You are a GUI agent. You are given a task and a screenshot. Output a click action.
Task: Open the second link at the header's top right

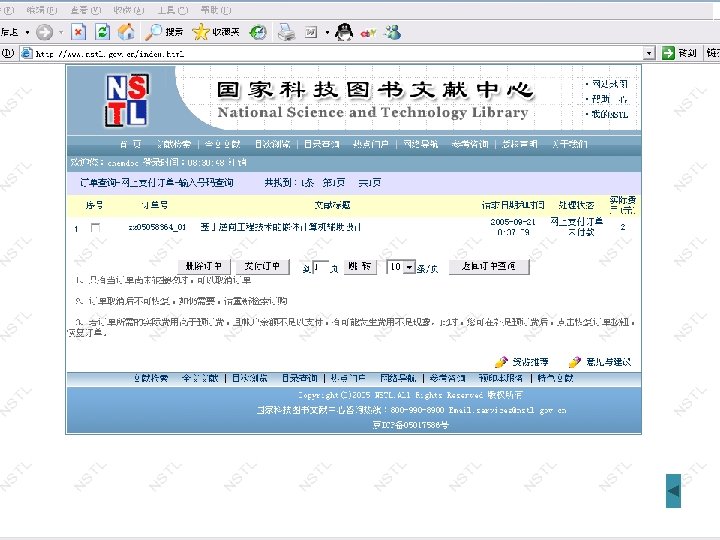(609, 99)
